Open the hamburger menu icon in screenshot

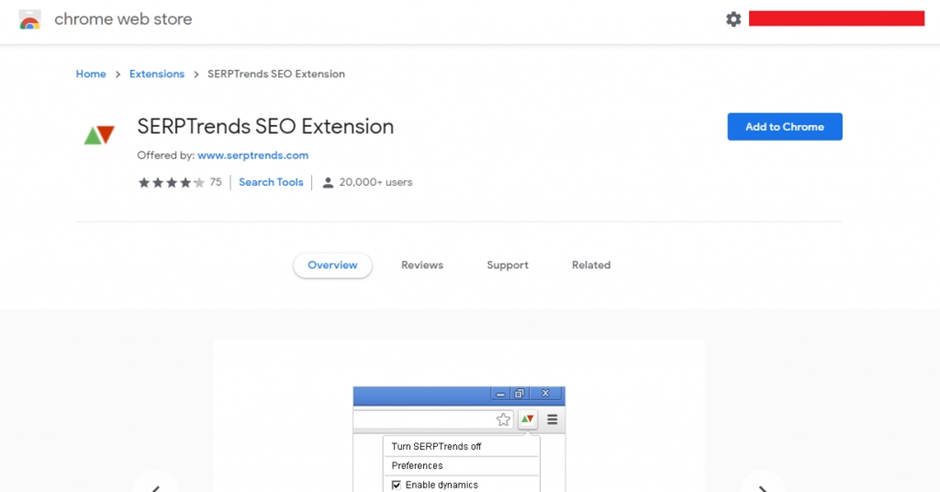552,419
